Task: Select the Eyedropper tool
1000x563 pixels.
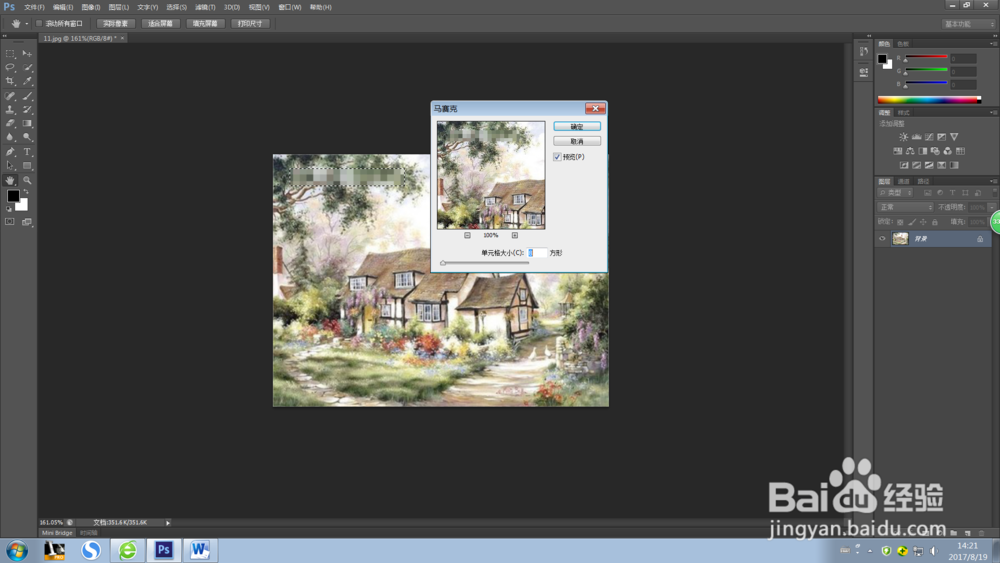Action: (27, 81)
